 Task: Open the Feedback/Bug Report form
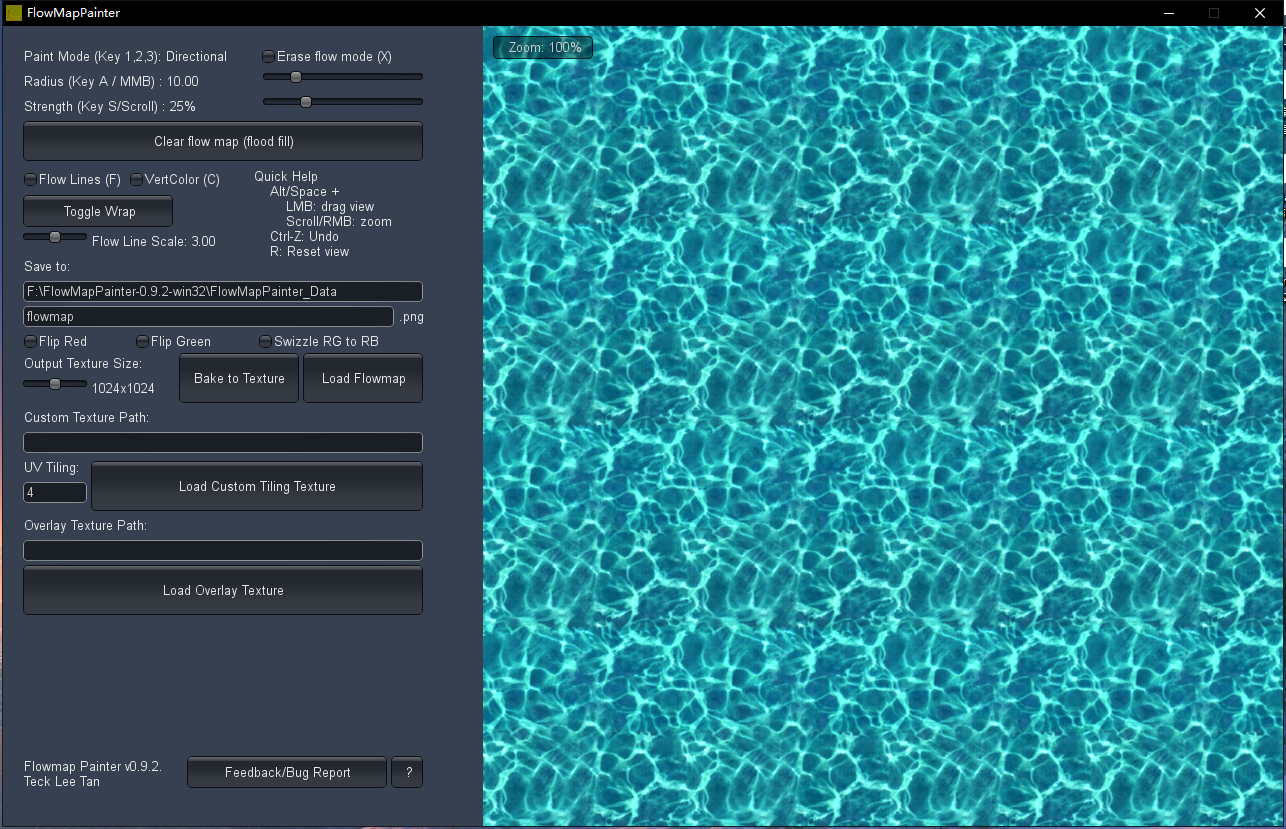[x=286, y=772]
